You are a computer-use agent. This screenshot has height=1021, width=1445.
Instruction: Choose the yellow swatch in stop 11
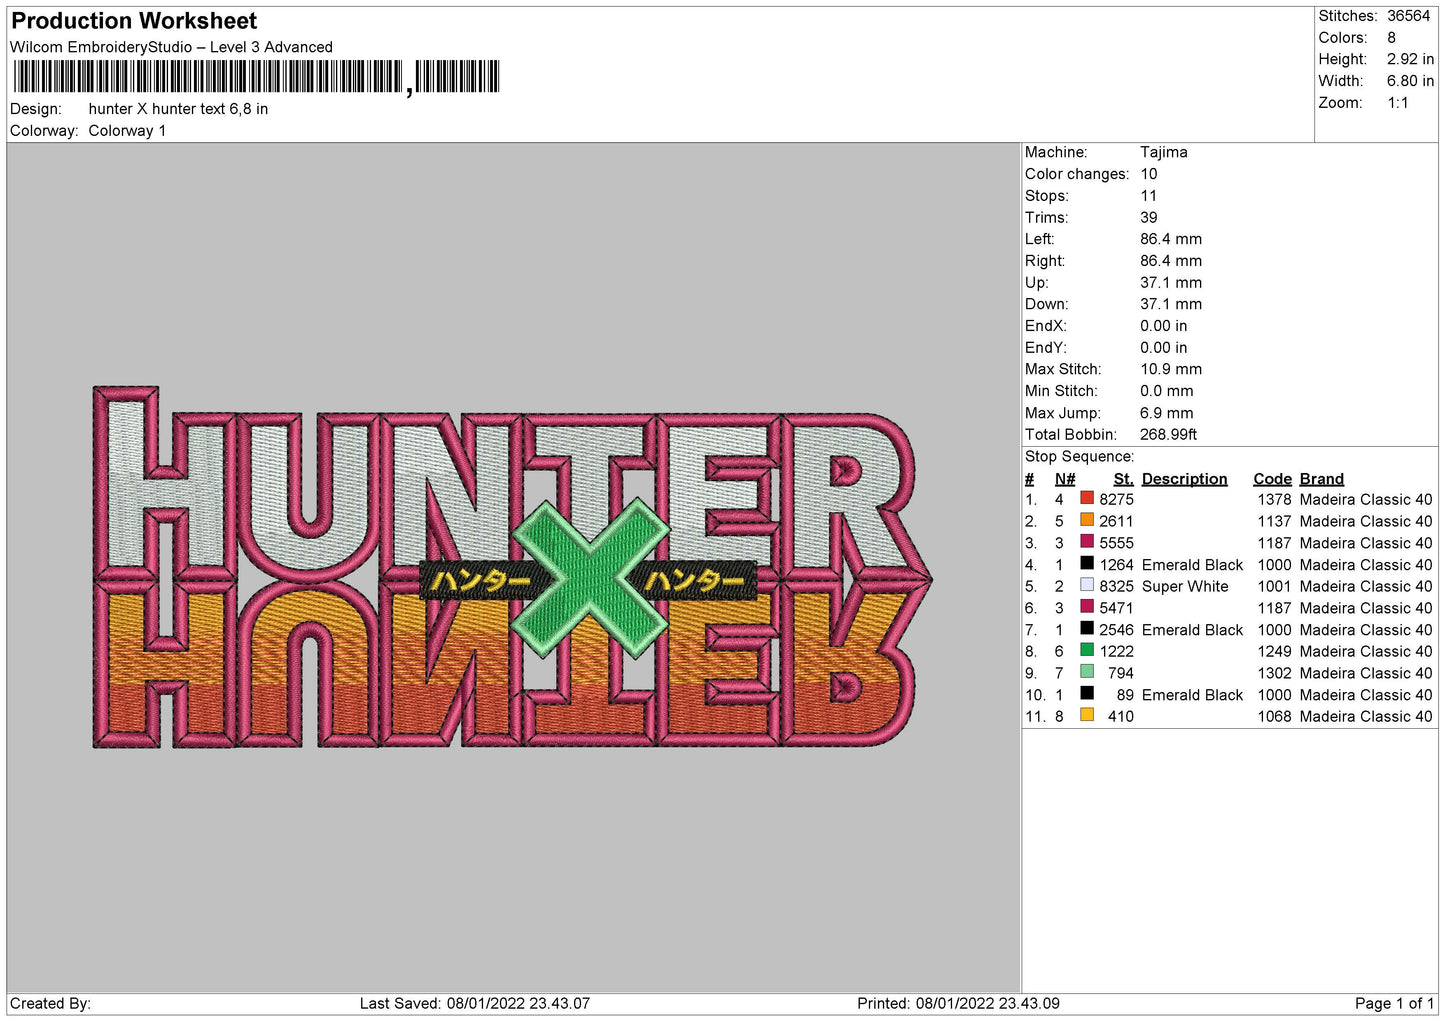click(1087, 715)
